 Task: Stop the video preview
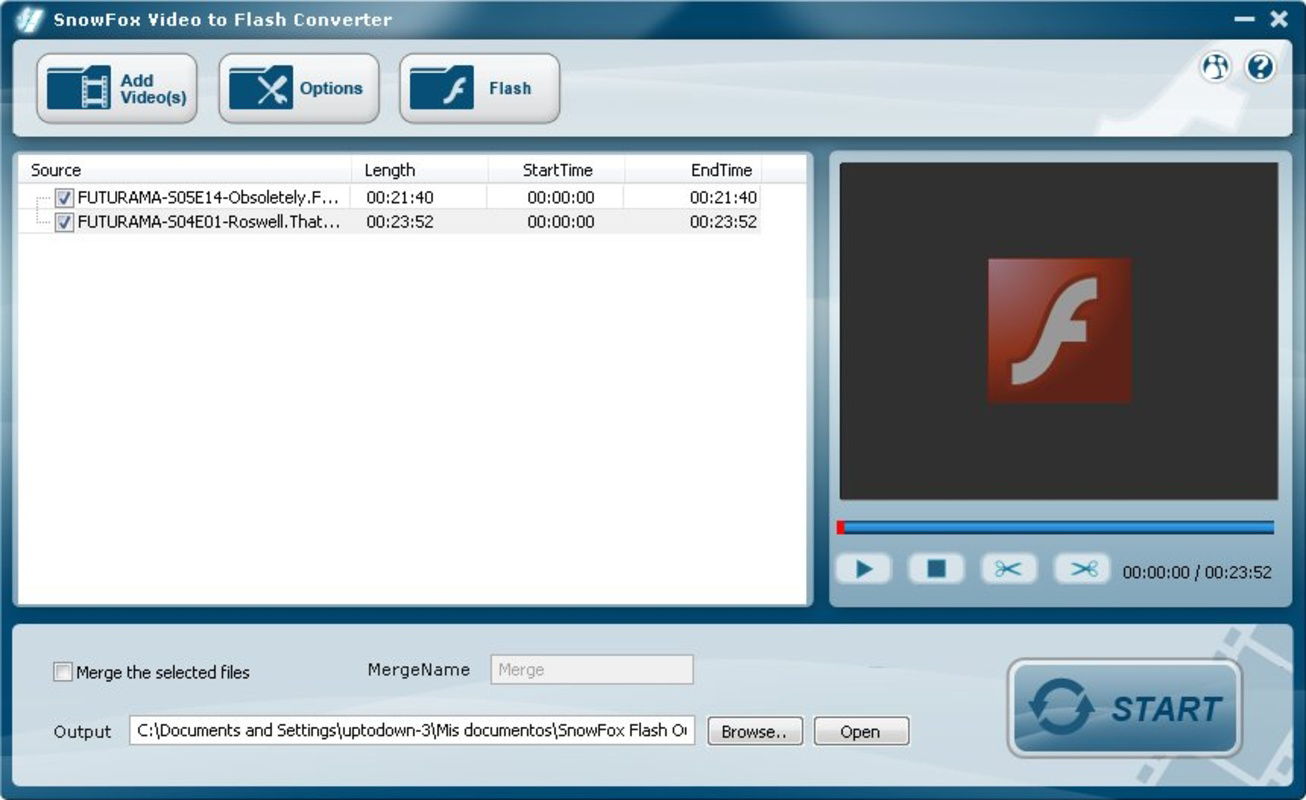[936, 569]
